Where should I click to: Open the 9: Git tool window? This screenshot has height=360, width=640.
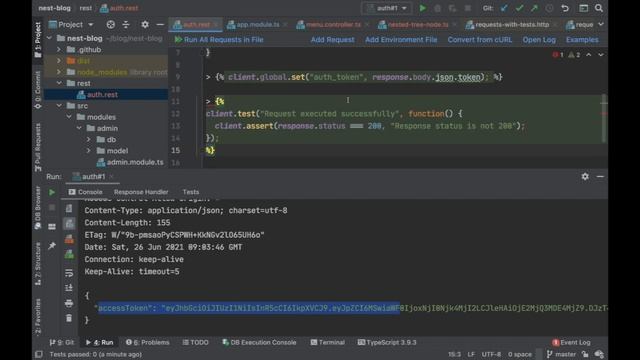[62, 342]
